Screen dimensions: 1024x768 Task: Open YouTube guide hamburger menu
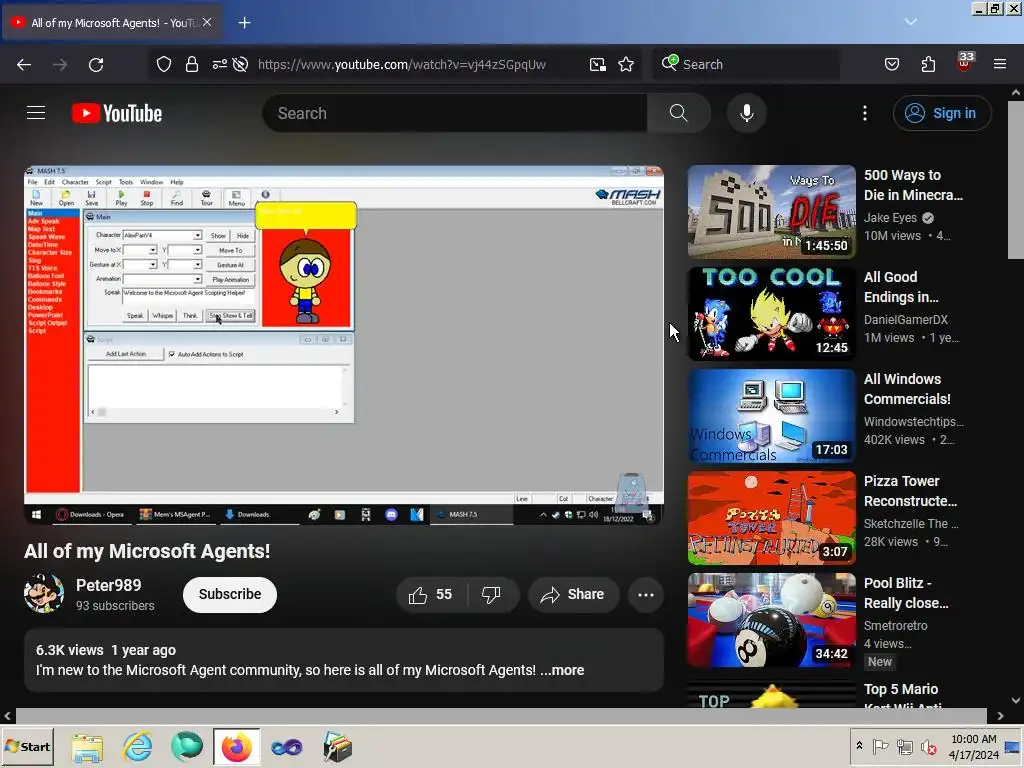(x=36, y=113)
